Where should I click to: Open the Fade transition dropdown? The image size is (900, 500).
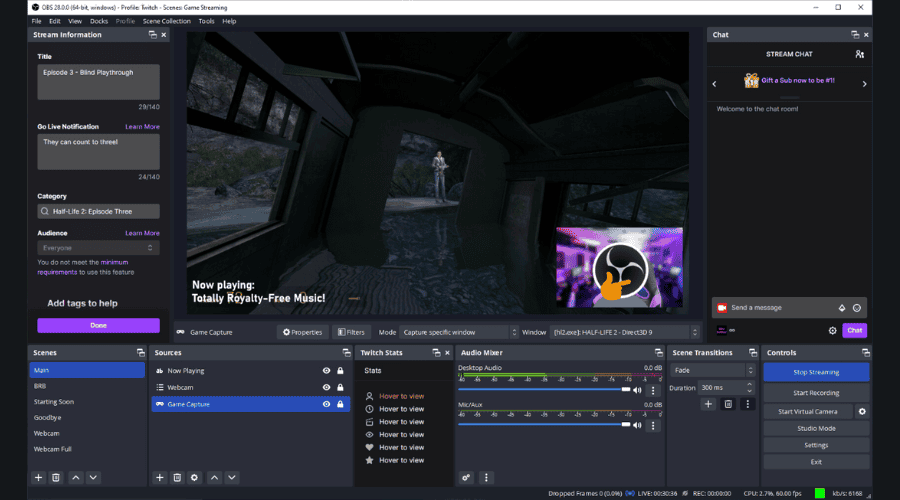coord(712,371)
